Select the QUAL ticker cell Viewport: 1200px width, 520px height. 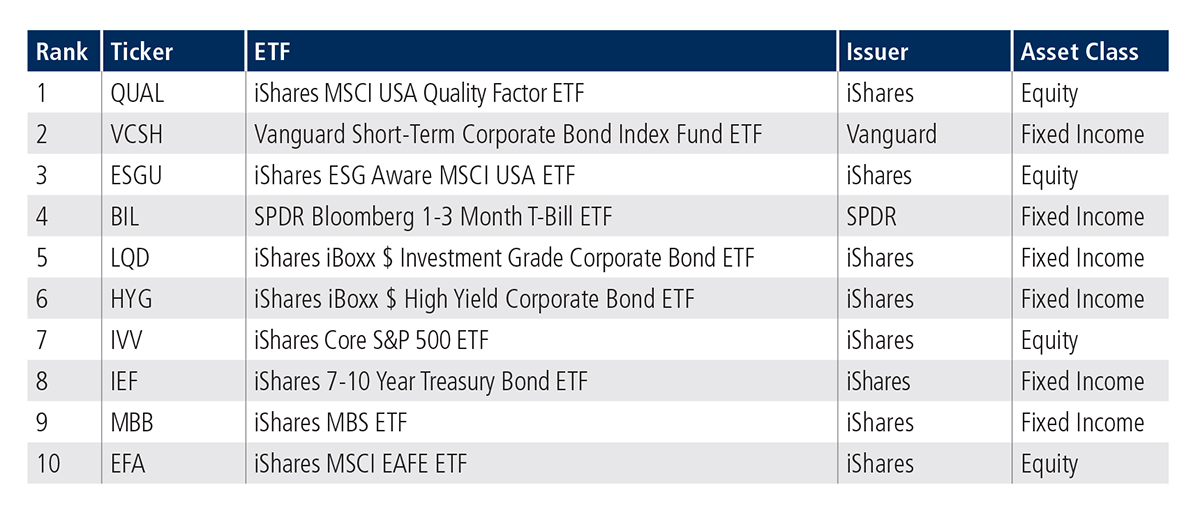(x=138, y=94)
